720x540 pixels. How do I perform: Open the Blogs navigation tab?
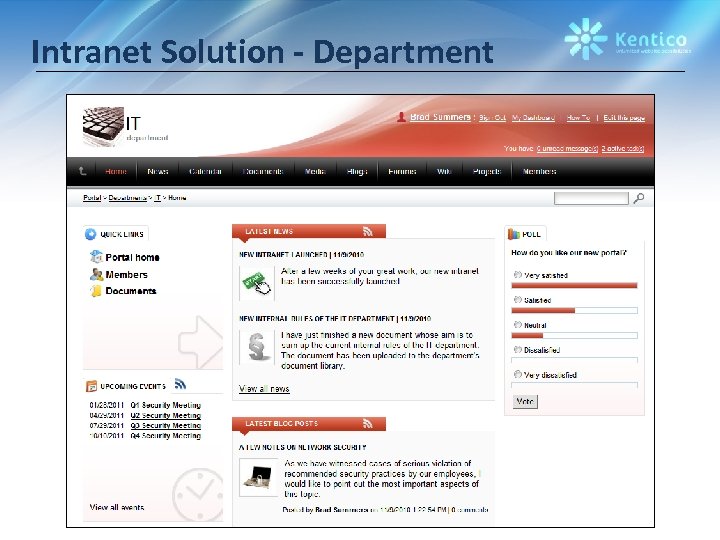pos(357,171)
